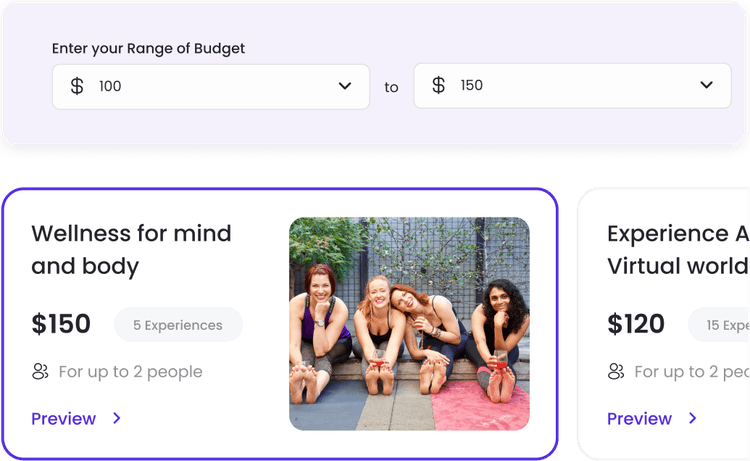Click the $120 price text
The width and height of the screenshot is (750, 461).
point(636,324)
